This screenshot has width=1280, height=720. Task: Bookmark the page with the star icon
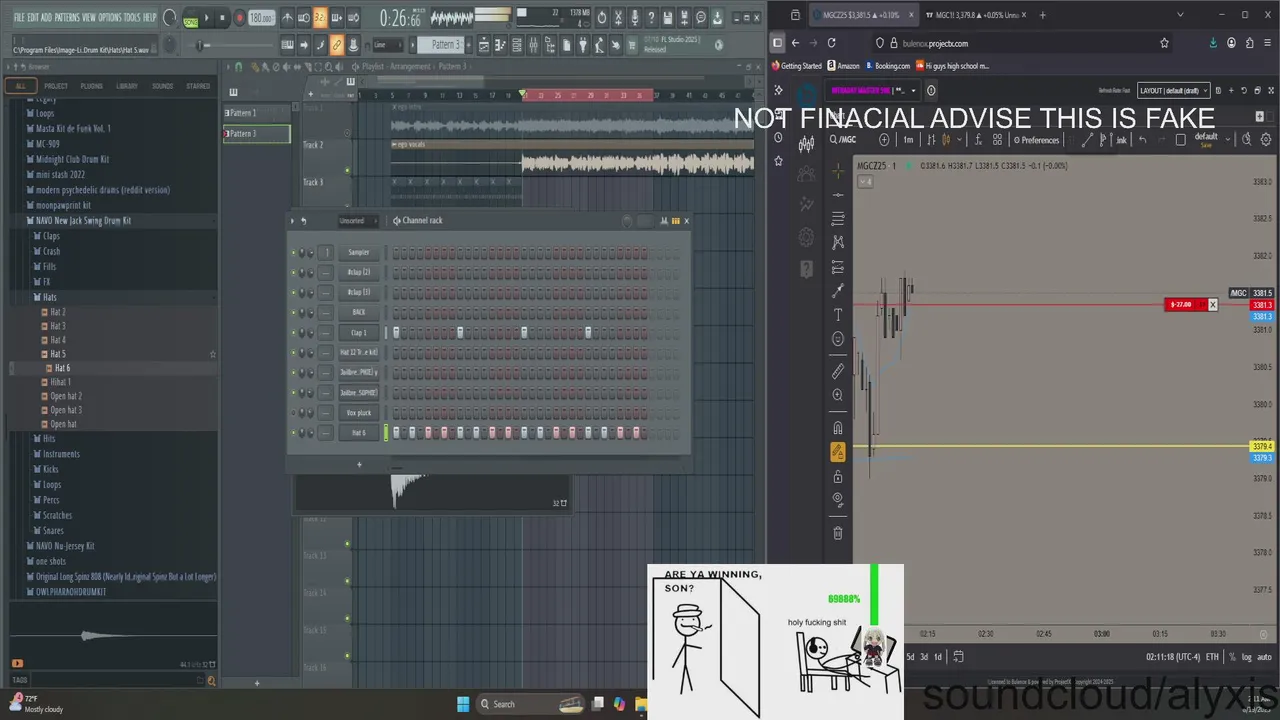pos(1164,43)
